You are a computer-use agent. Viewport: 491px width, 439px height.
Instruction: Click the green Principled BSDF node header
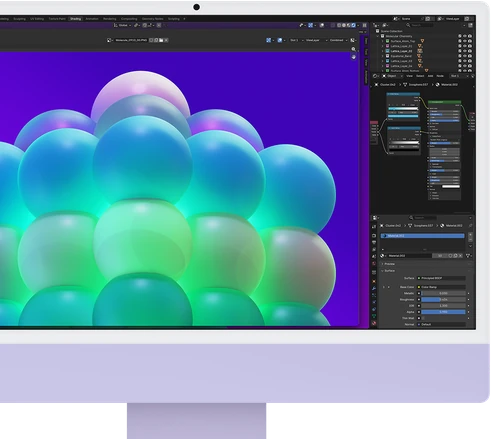tap(444, 102)
